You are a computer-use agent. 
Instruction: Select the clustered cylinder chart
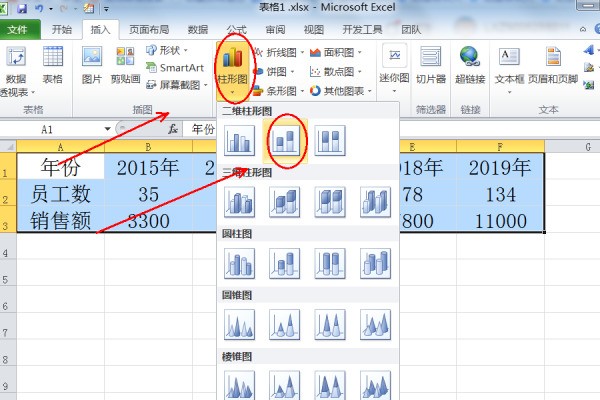240,263
